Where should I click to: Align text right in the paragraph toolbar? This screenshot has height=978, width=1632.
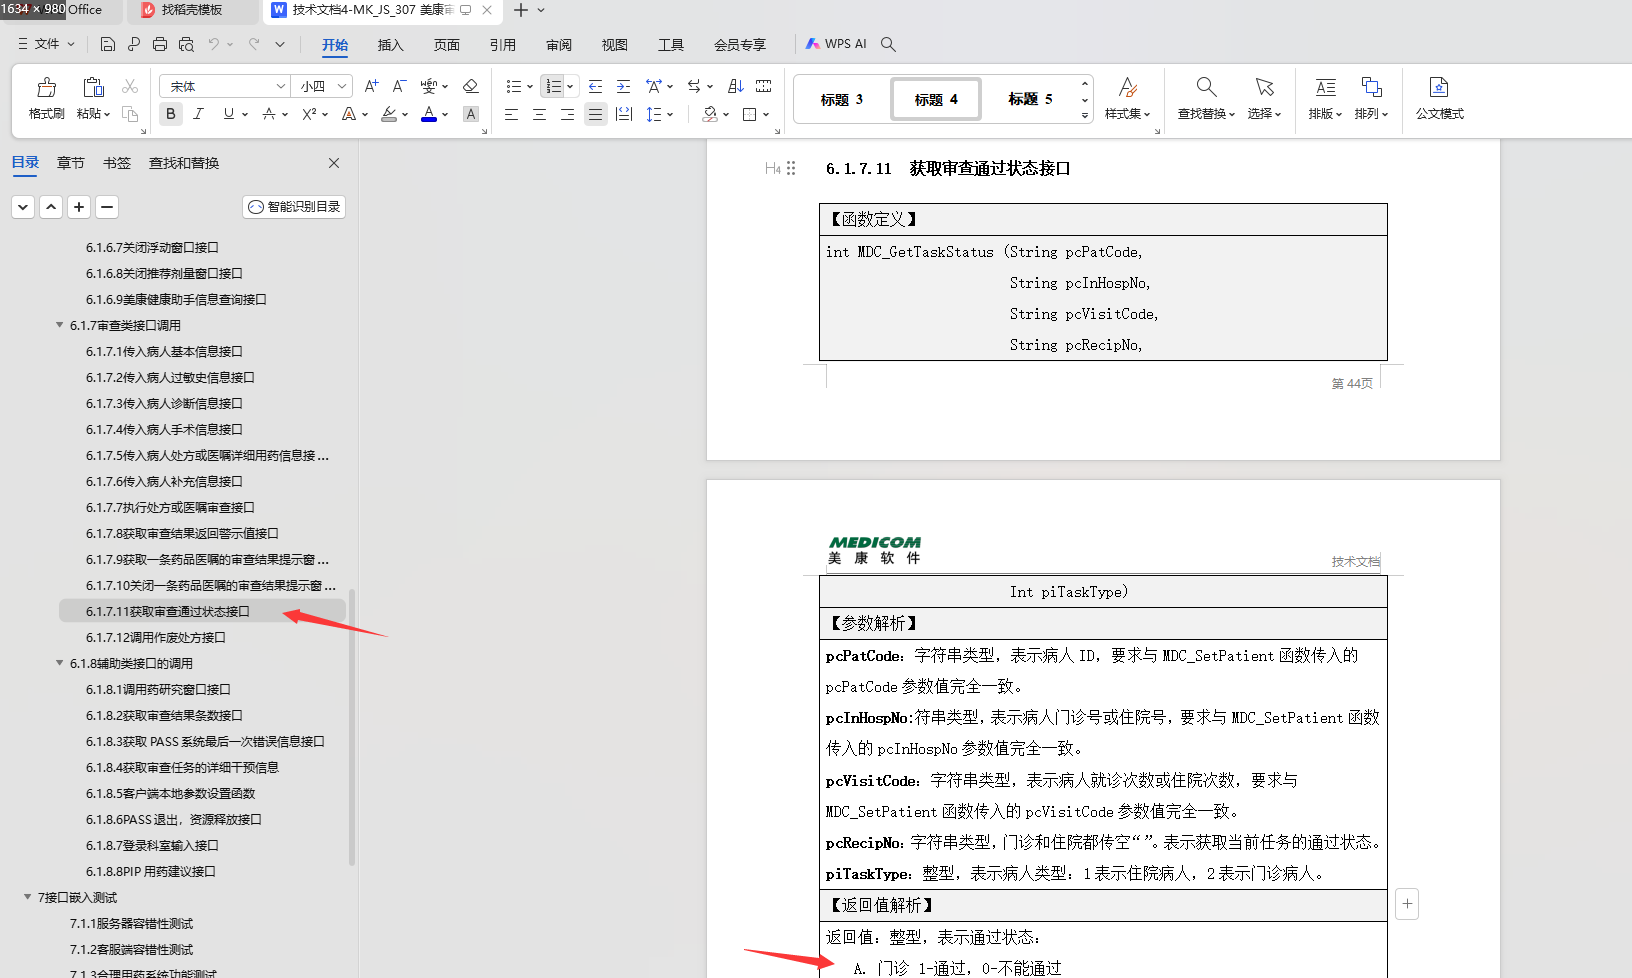pyautogui.click(x=567, y=114)
